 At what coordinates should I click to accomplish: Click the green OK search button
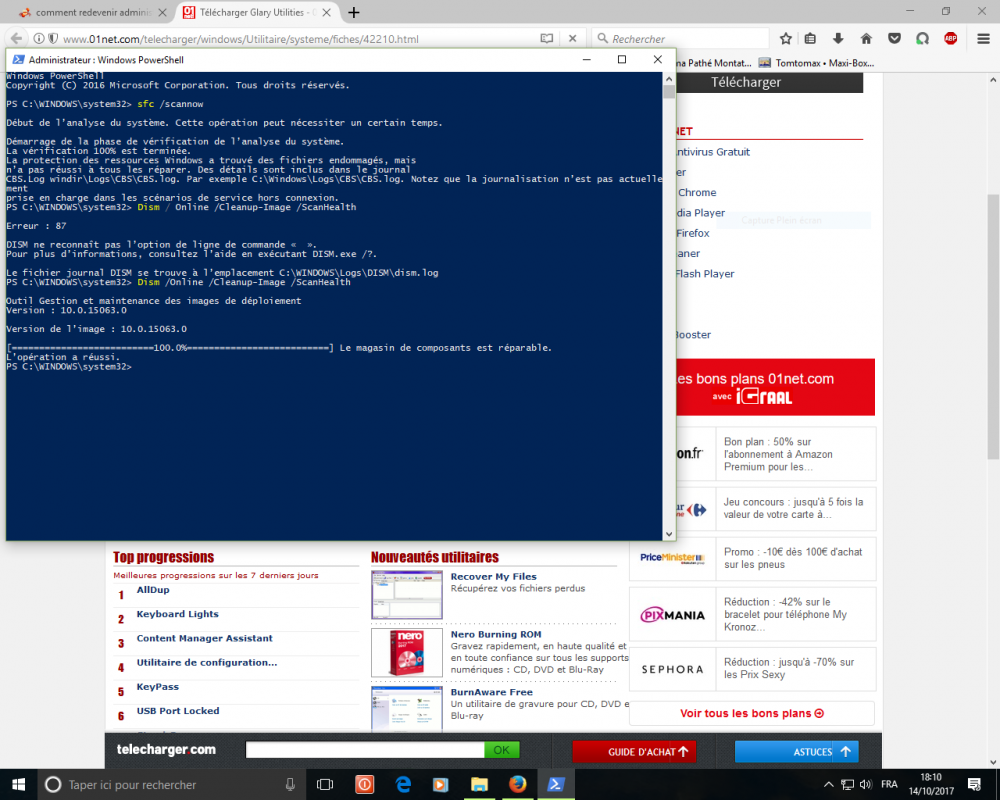tap(501, 750)
